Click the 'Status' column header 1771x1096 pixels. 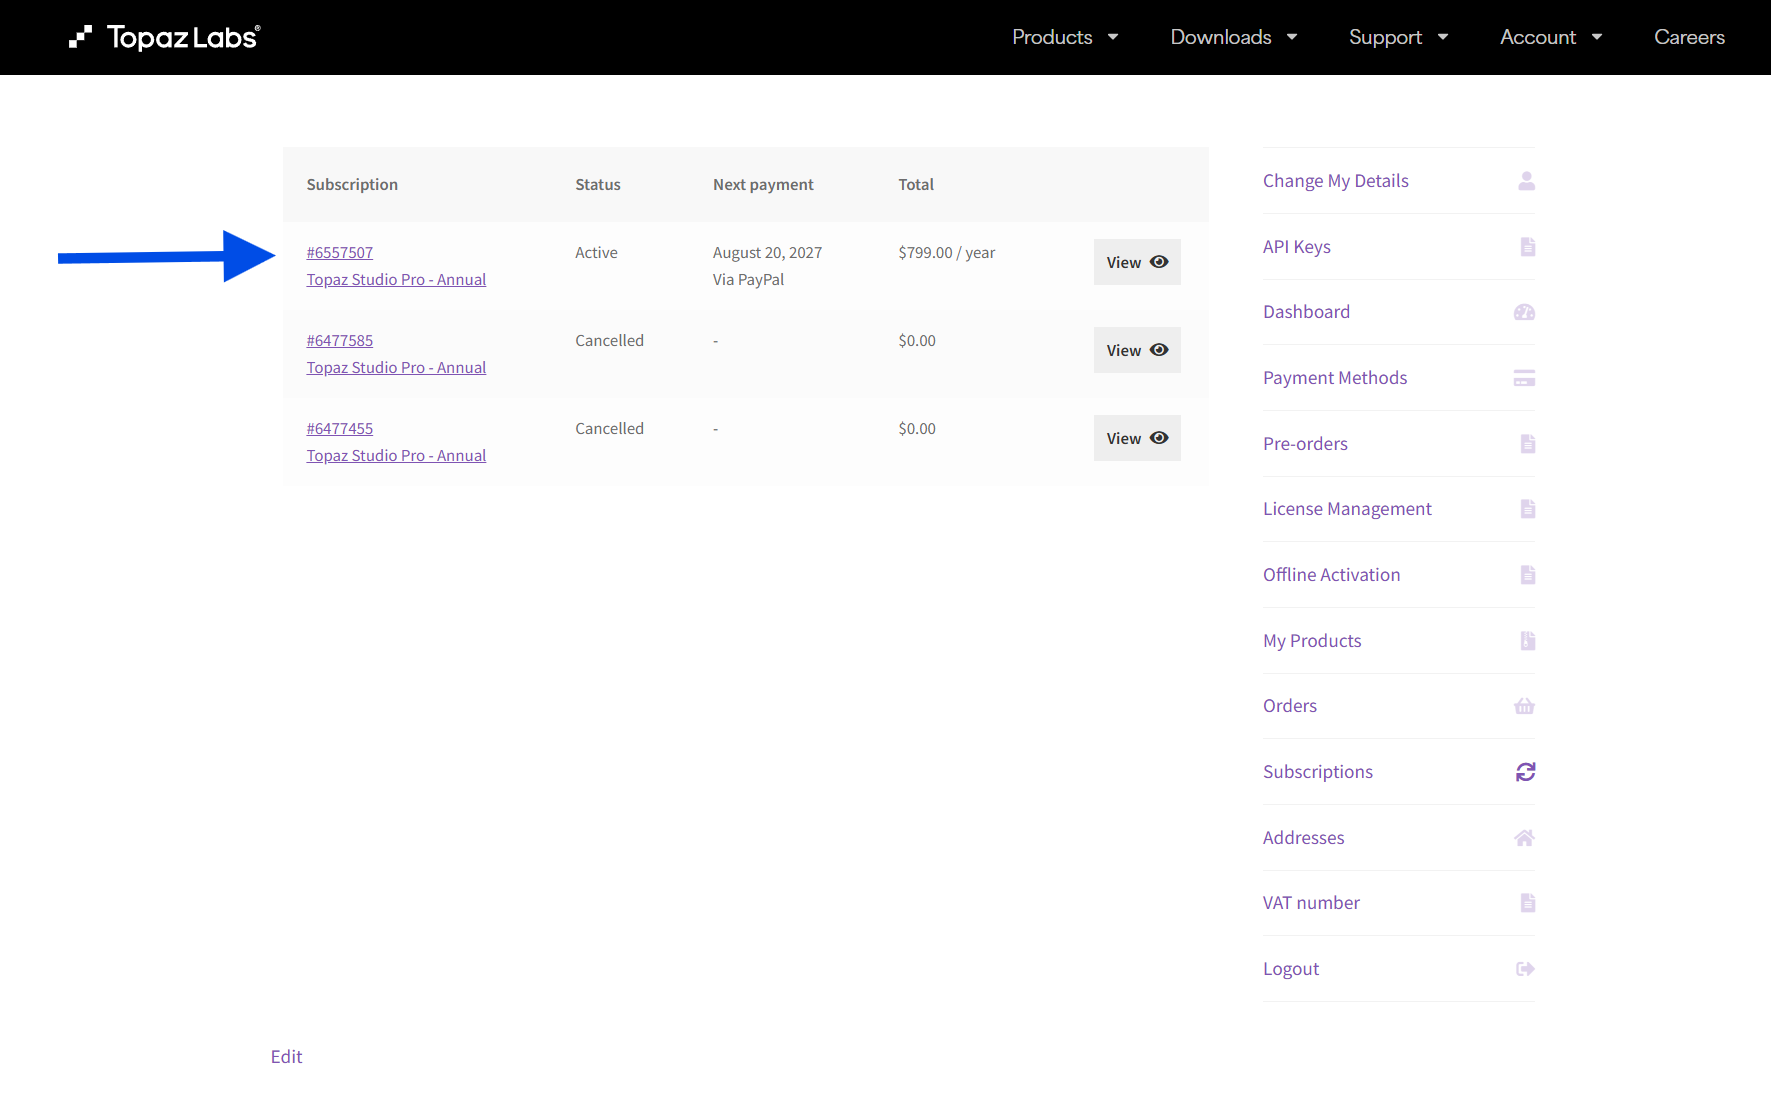[x=598, y=185]
